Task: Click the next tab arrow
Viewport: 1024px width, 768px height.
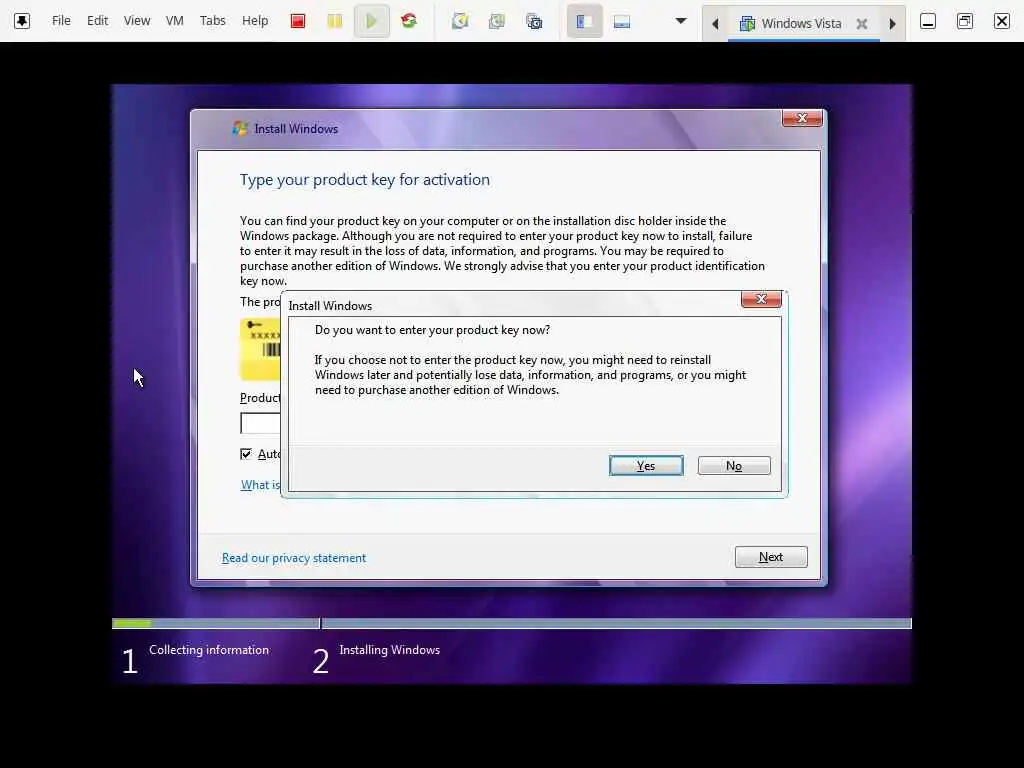Action: pos(892,24)
